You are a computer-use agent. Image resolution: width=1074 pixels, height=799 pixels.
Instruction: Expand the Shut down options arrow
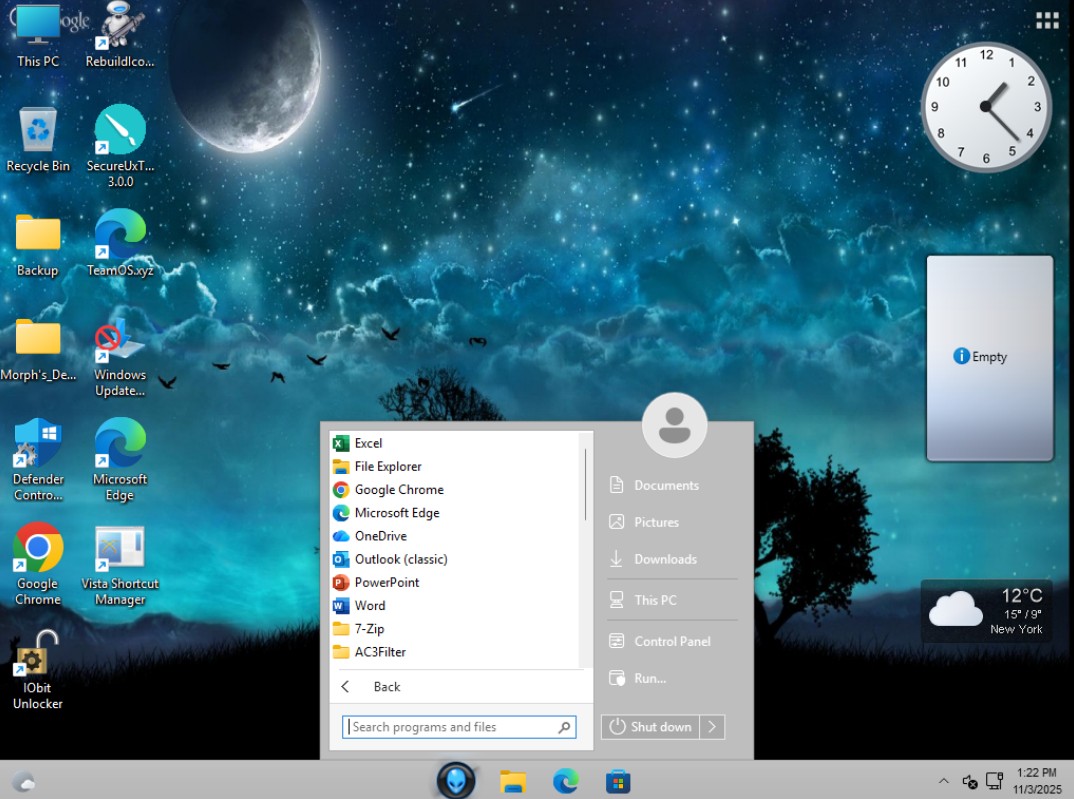click(712, 727)
